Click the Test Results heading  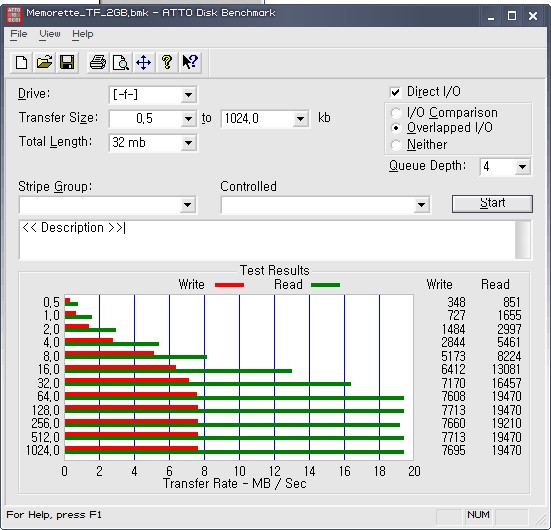point(275,271)
